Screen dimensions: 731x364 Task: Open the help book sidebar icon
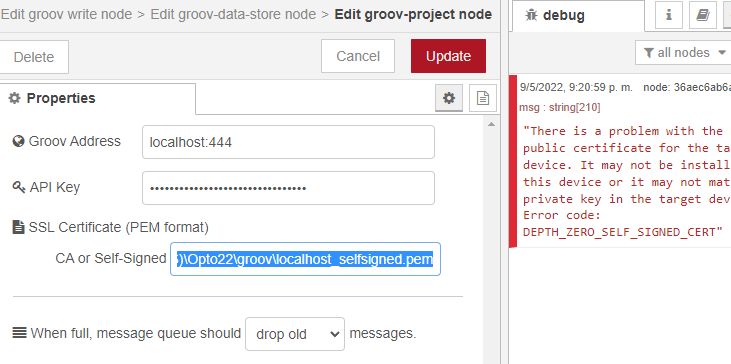[703, 15]
